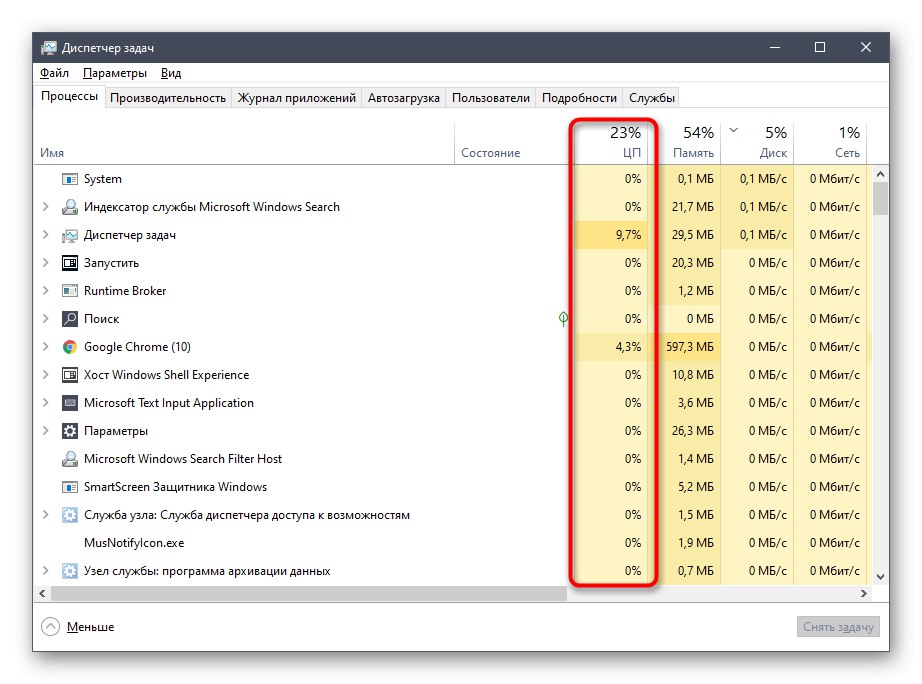Click the Диспетчер задач monitor icon
This screenshot has width=922, height=684.
click(71, 235)
